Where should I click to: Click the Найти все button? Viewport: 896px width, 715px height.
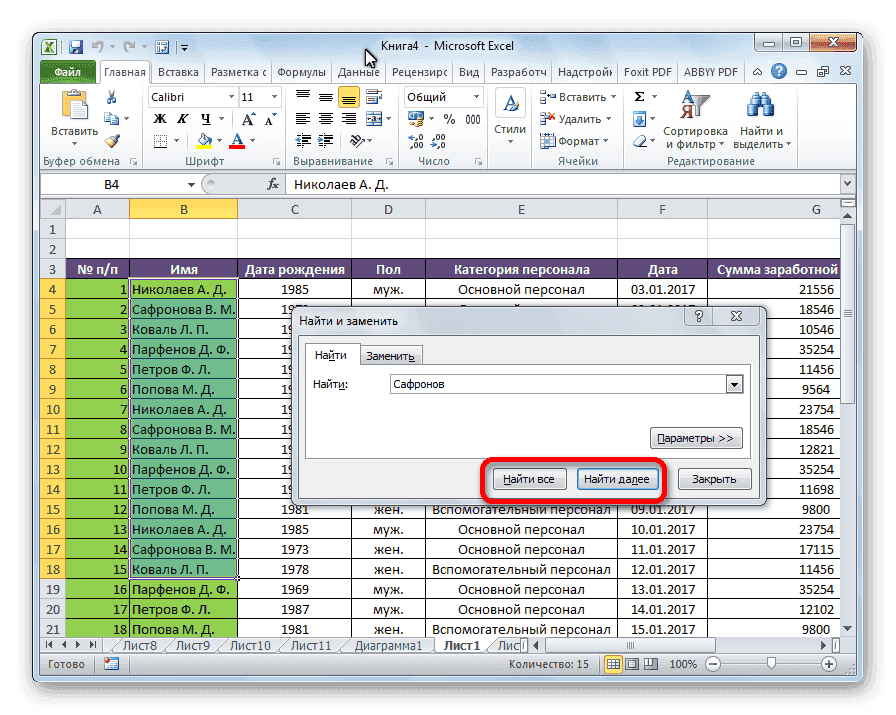pos(528,478)
